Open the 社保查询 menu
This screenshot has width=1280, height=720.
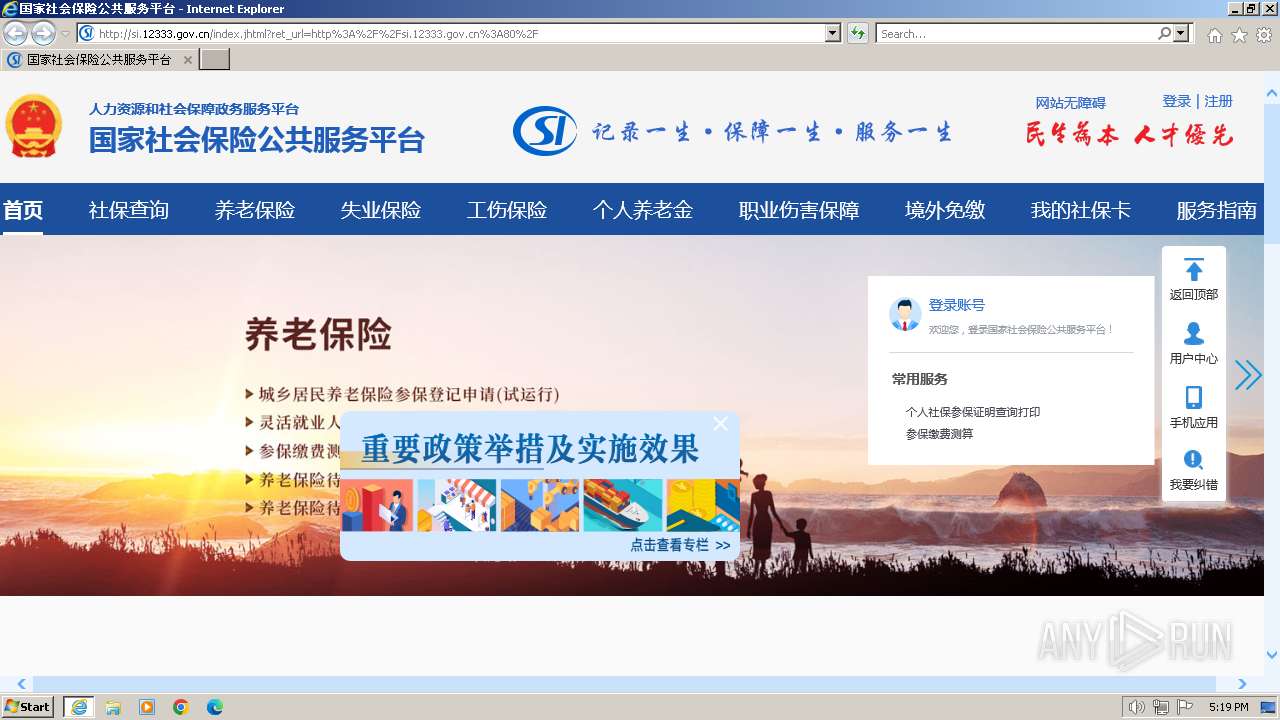pos(129,210)
